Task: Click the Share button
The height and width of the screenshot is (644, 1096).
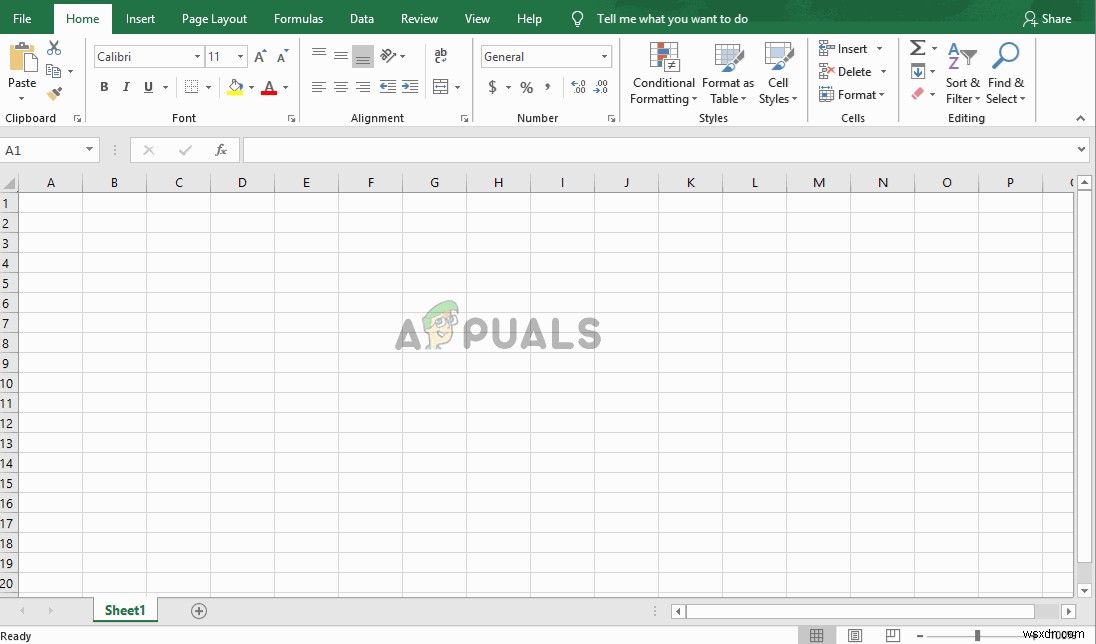Action: pyautogui.click(x=1047, y=19)
